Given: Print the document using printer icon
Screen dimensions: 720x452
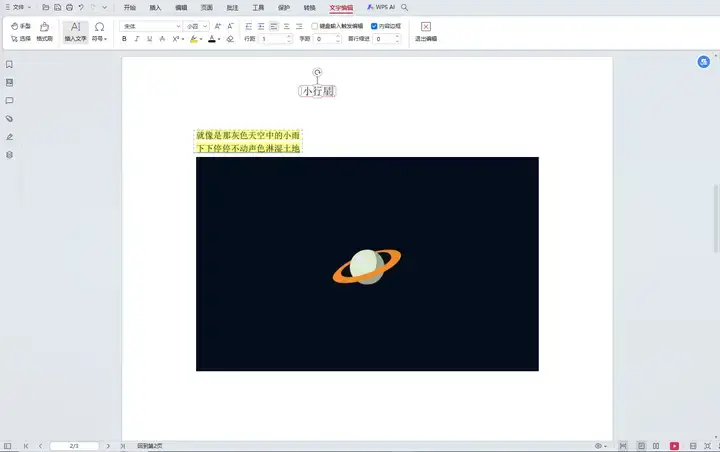Looking at the screenshot, I should 69,7.
